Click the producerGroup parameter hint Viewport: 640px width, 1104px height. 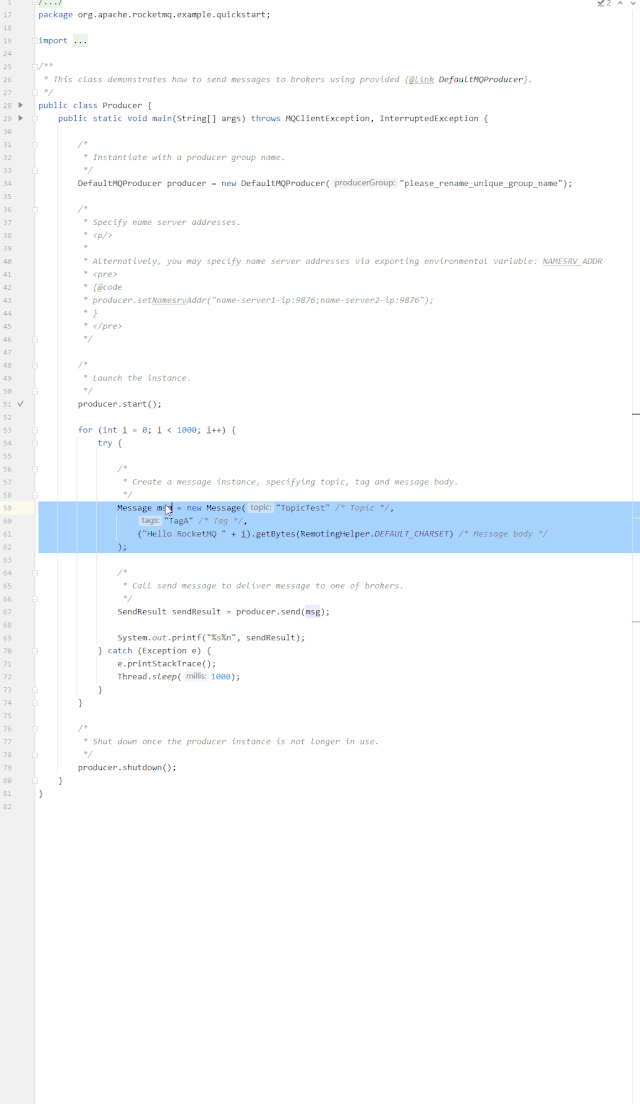364,183
